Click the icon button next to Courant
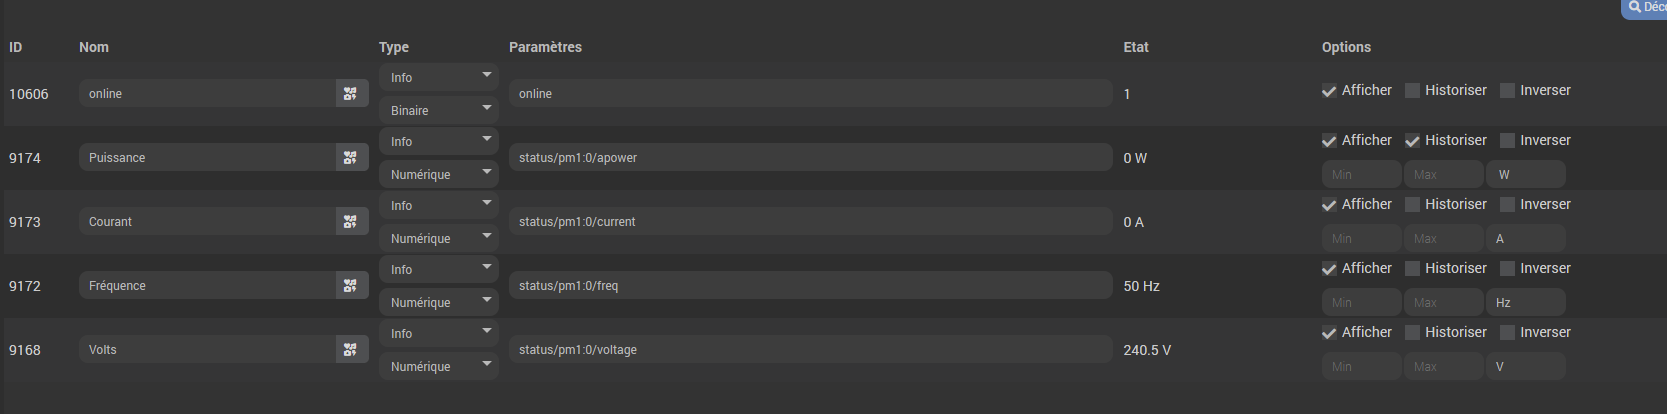 351,222
